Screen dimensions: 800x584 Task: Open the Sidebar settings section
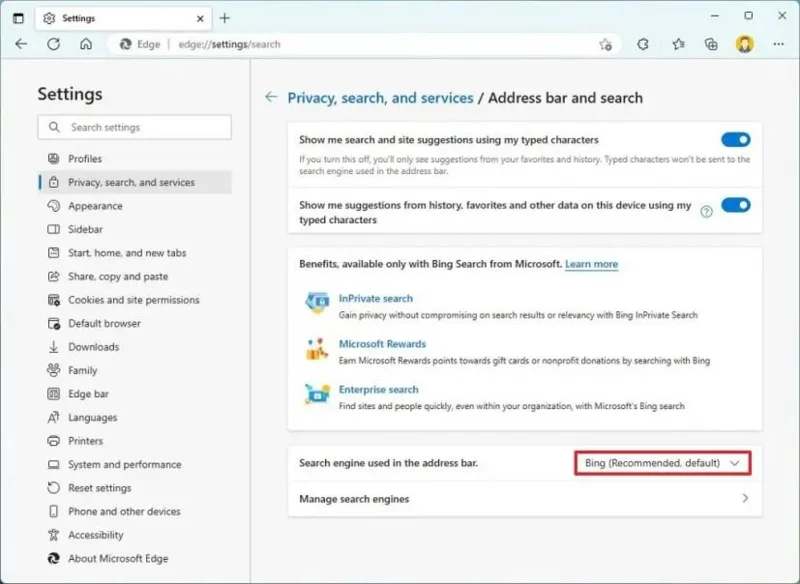click(x=135, y=230)
